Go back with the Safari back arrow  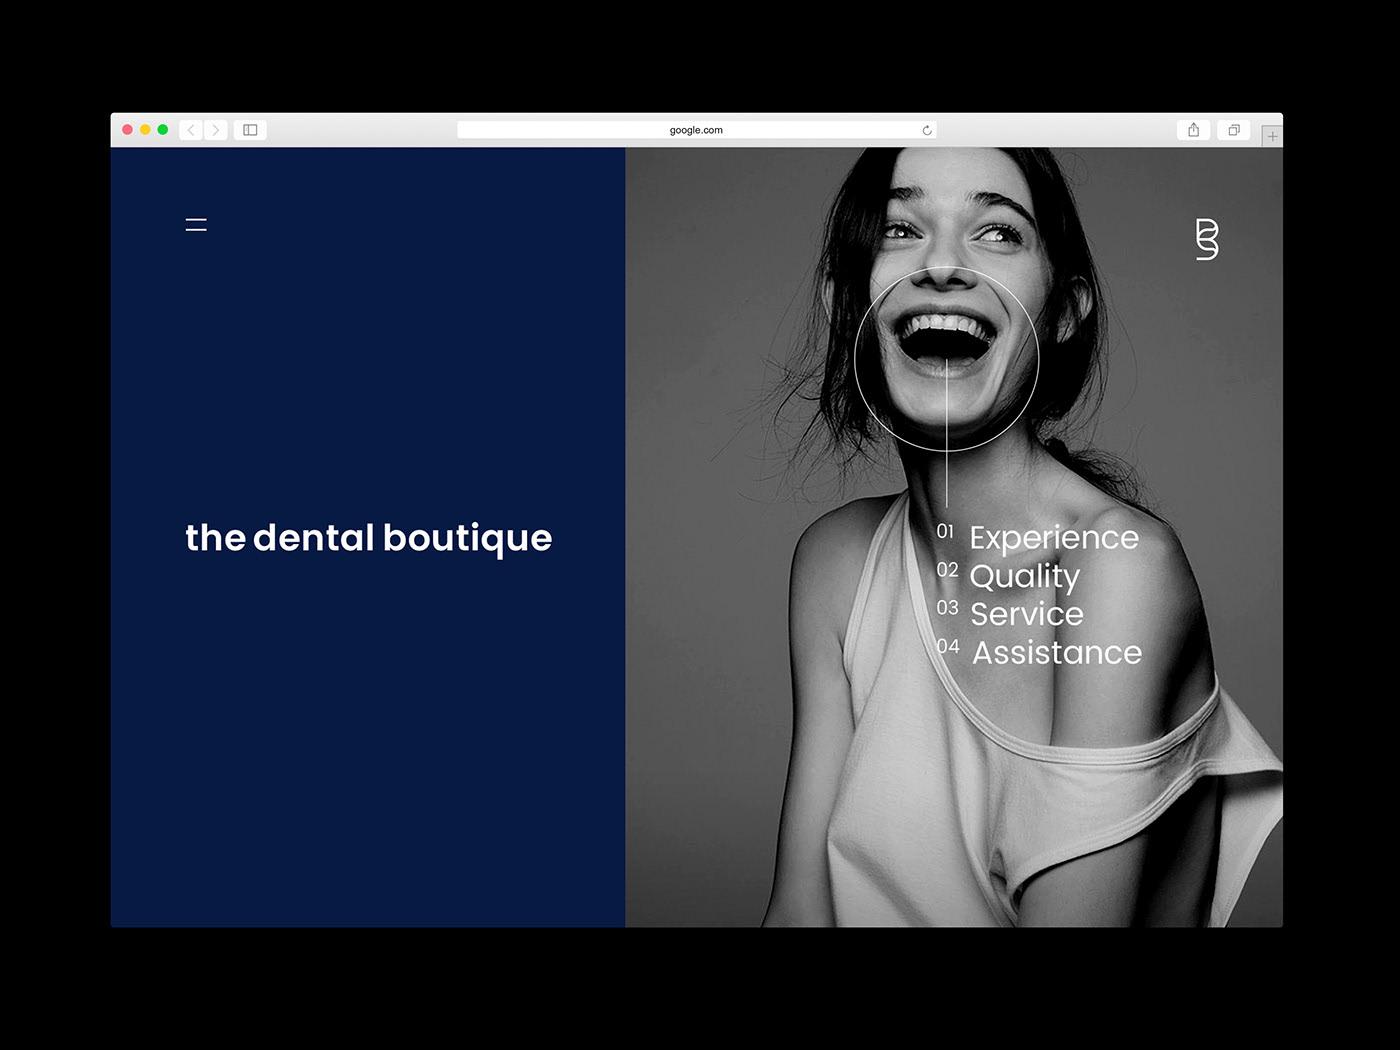[x=191, y=130]
